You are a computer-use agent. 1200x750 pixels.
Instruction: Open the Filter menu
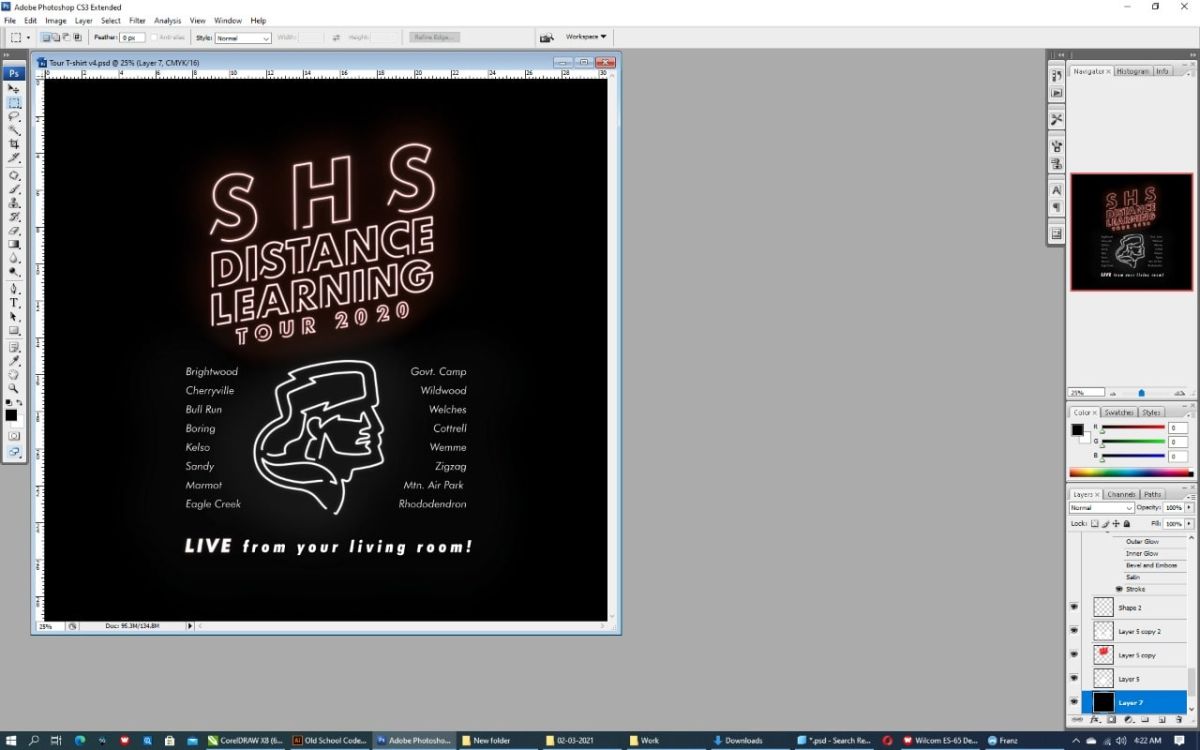(137, 20)
